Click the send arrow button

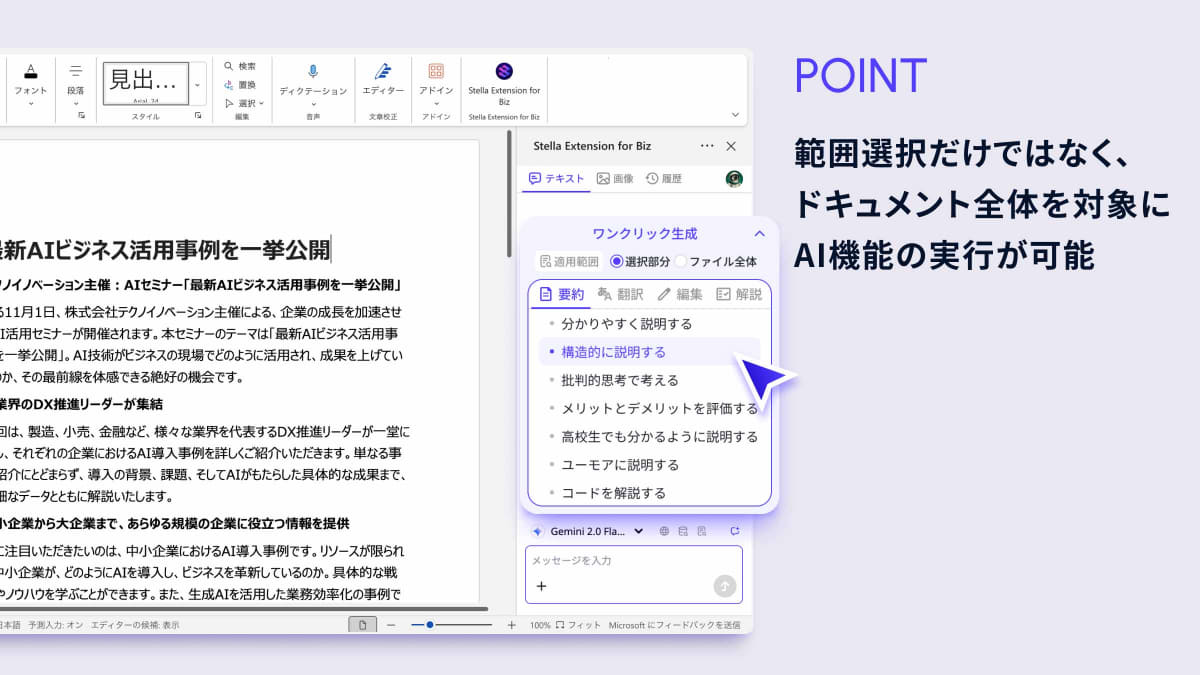pos(725,586)
